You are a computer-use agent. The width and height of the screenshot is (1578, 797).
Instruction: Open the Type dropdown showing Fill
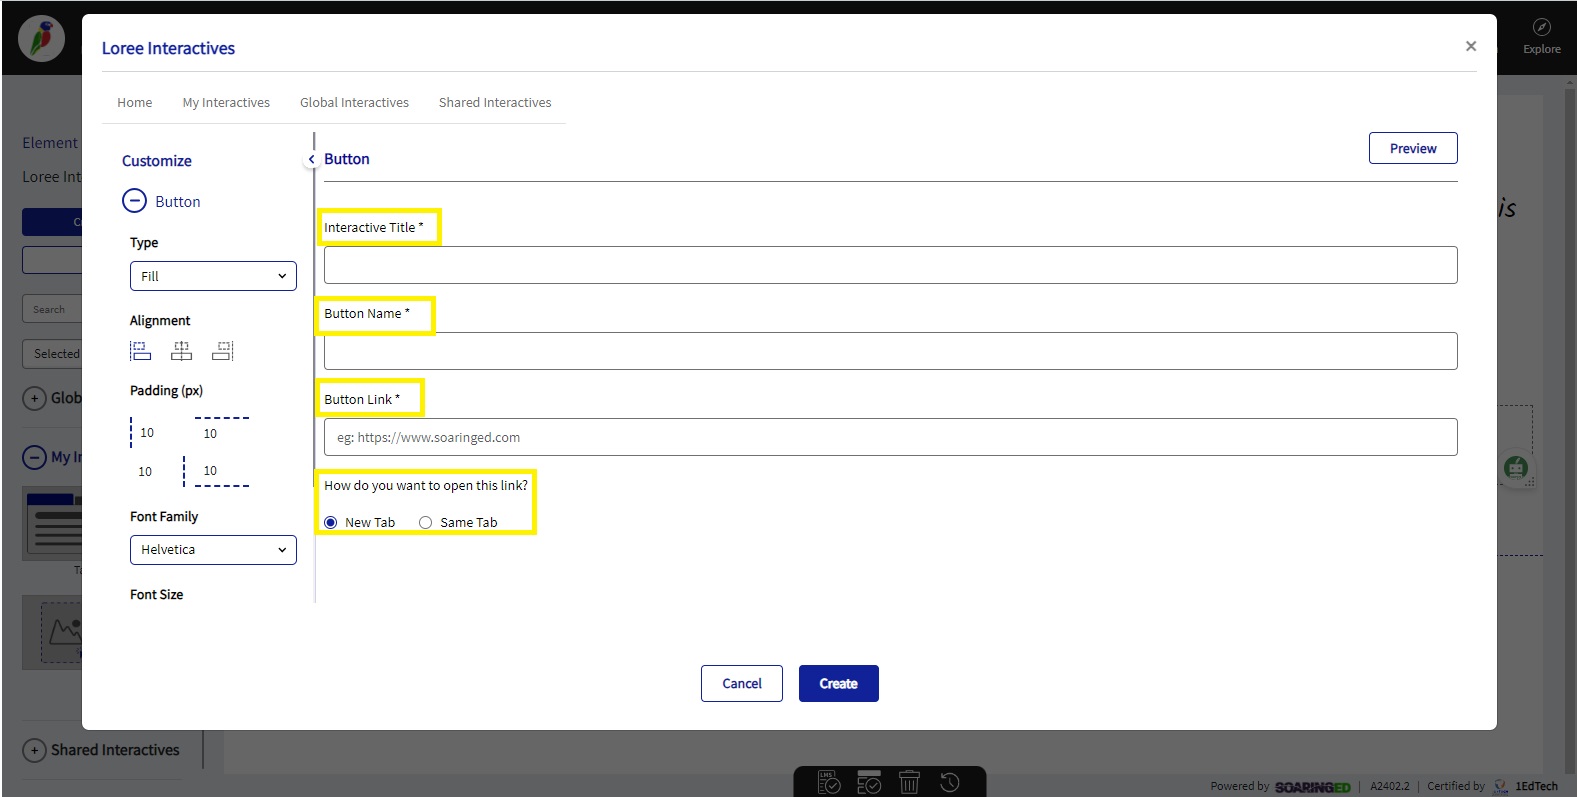(213, 276)
